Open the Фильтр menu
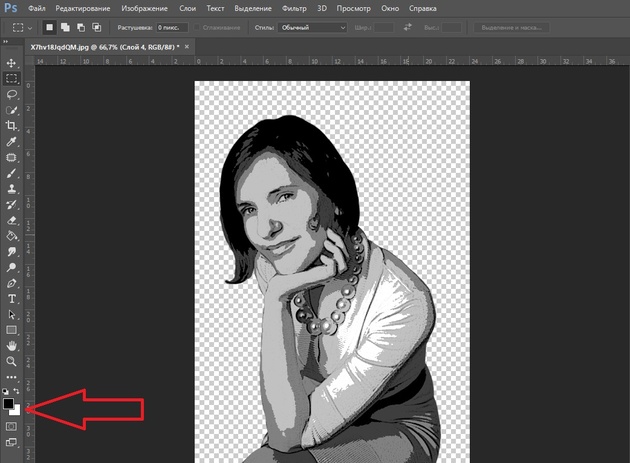The width and height of the screenshot is (630, 463). [x=294, y=8]
